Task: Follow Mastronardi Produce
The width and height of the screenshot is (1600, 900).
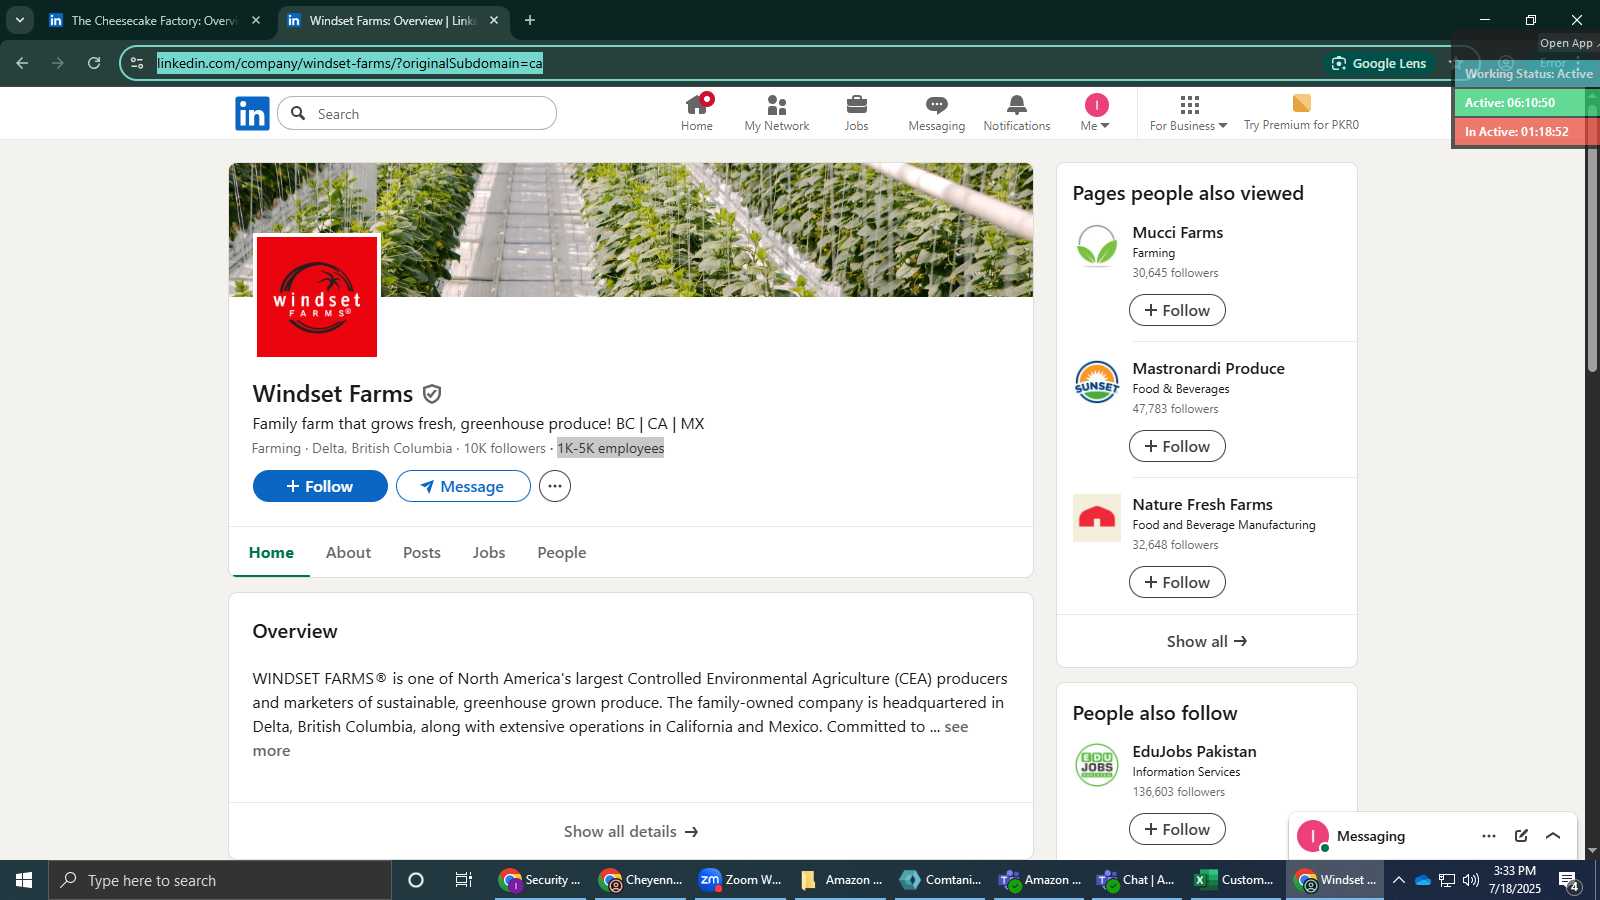Action: pos(1177,446)
